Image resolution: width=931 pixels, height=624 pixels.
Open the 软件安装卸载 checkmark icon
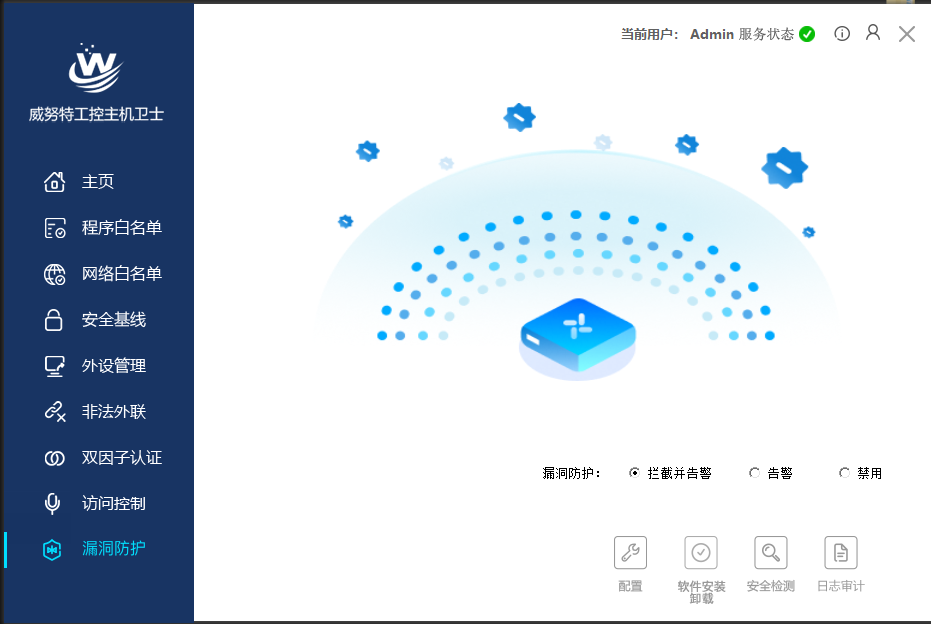point(701,552)
